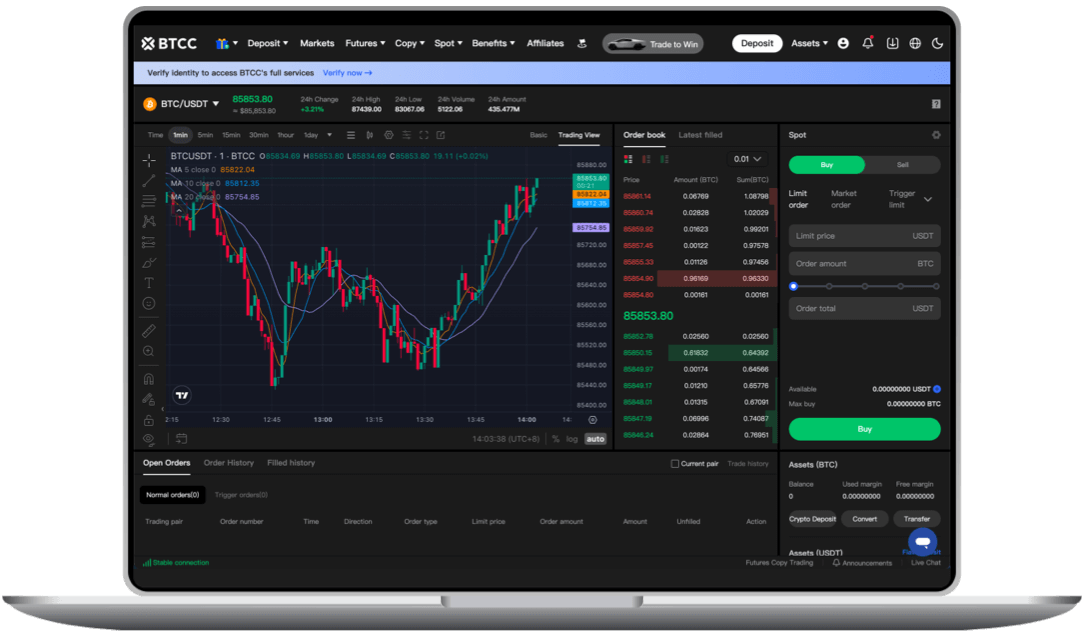This screenshot has height=640, width=1084.
Task: Show bids-only order book view
Action: pos(664,160)
